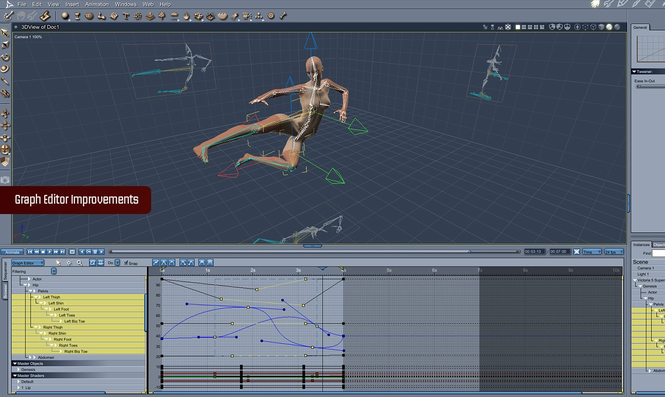The image size is (665, 397).
Task: Open the Animation menu
Action: click(x=97, y=4)
